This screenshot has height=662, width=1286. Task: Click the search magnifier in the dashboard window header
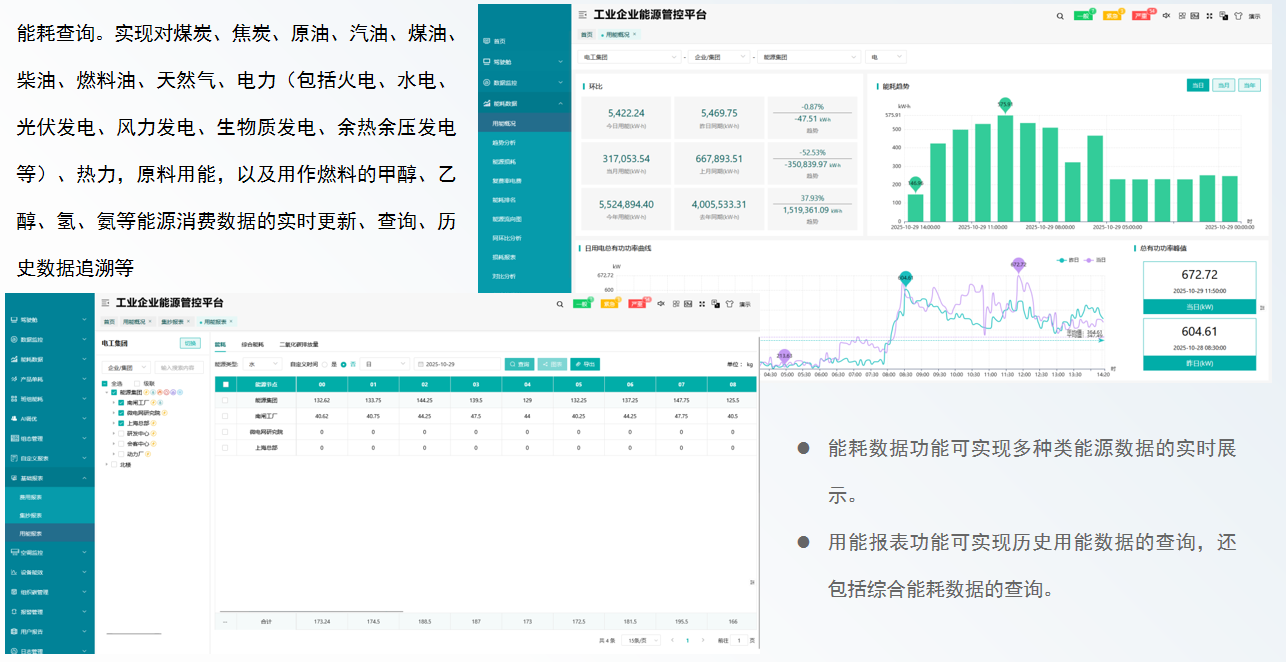1060,16
